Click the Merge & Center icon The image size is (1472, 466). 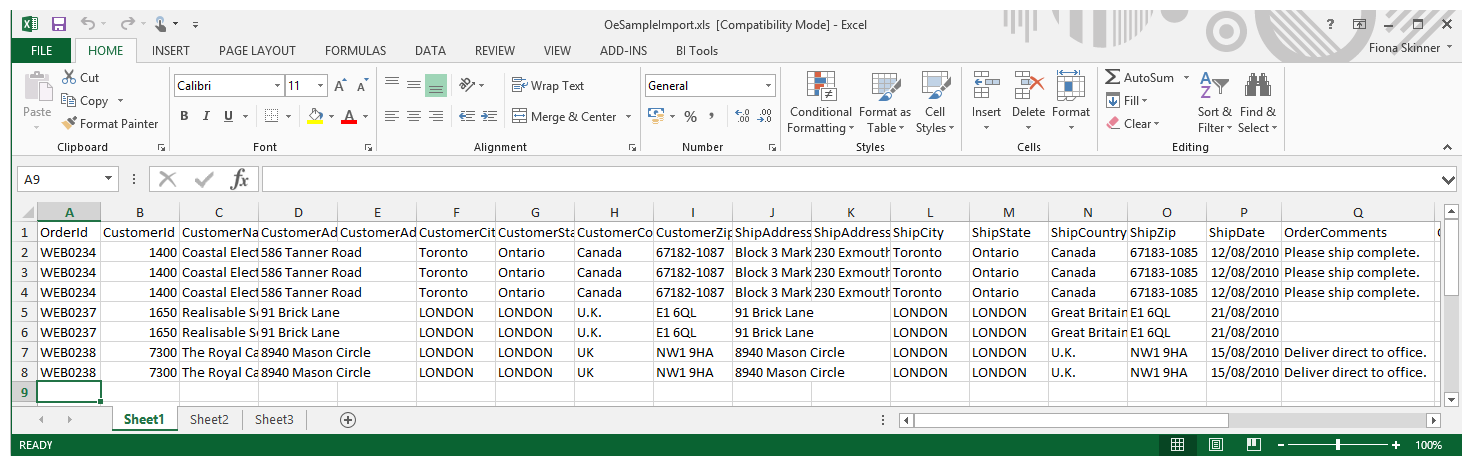[520, 117]
